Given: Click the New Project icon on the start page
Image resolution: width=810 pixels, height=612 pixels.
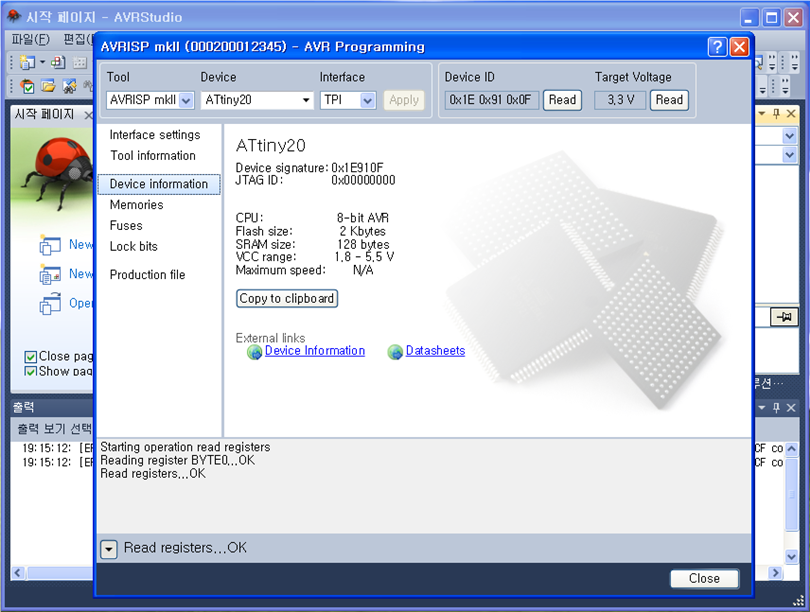Looking at the screenshot, I should point(50,245).
